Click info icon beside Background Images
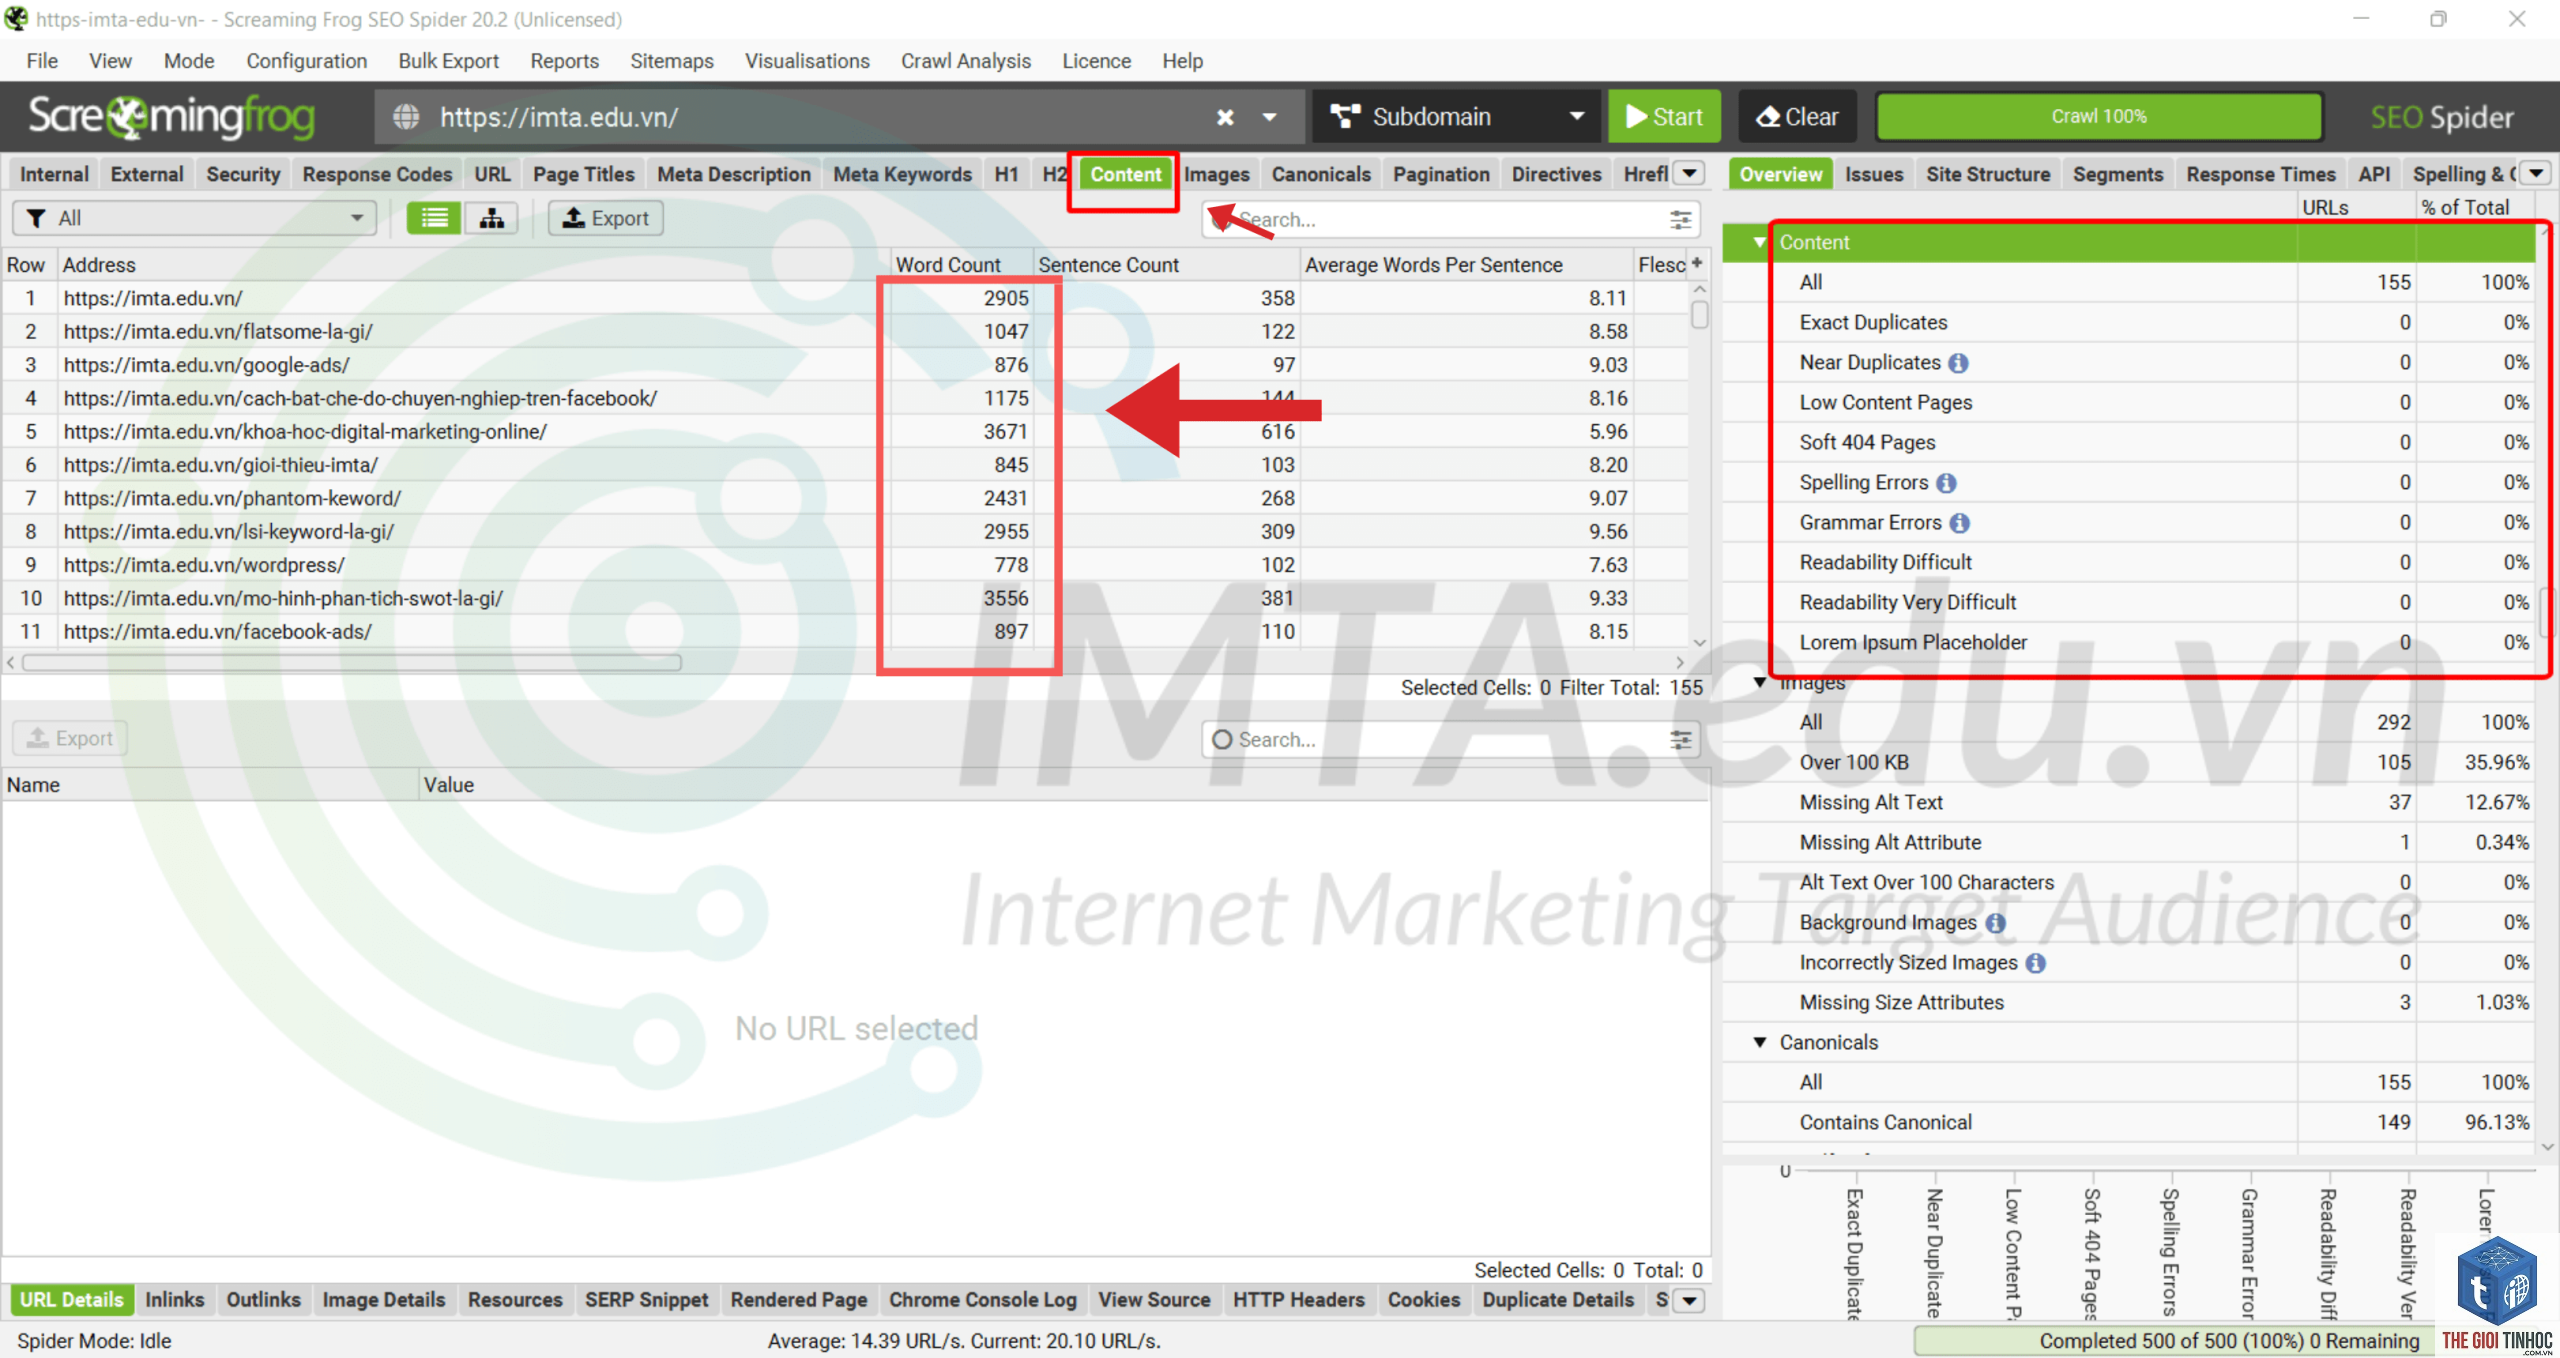Viewport: 2560px width, 1358px height. [1995, 923]
